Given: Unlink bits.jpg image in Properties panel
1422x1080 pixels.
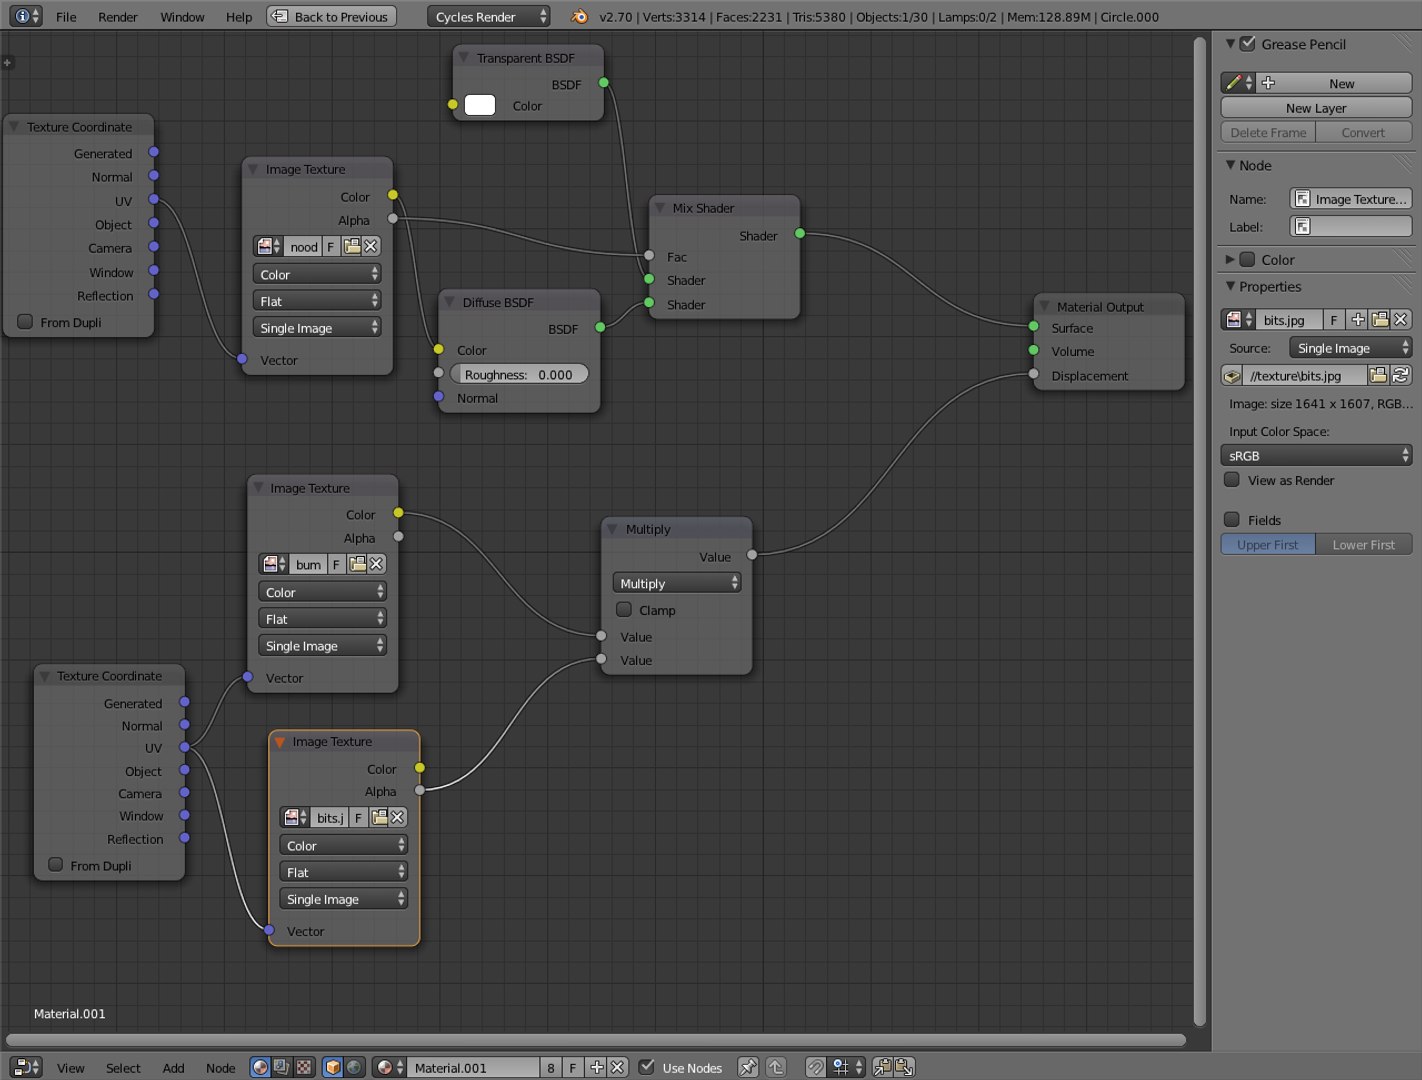Looking at the screenshot, I should (1401, 320).
